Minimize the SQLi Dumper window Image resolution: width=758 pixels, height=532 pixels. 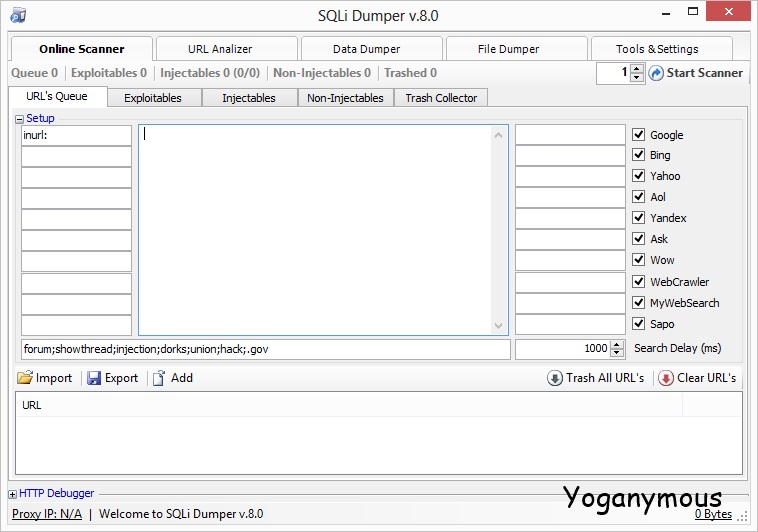point(666,13)
